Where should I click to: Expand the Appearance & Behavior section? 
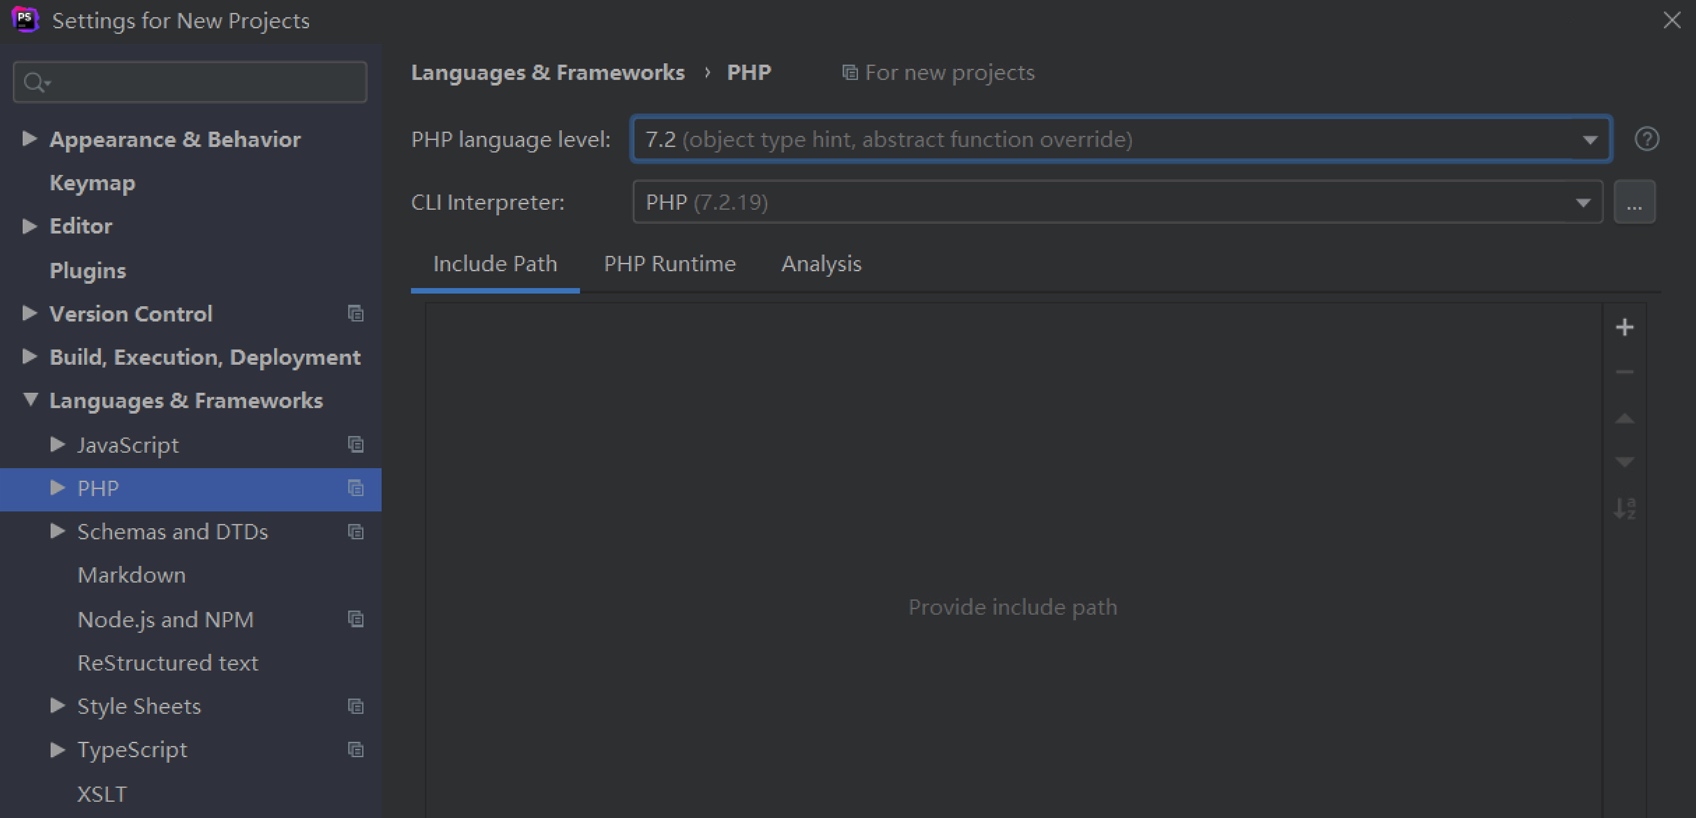coord(30,138)
